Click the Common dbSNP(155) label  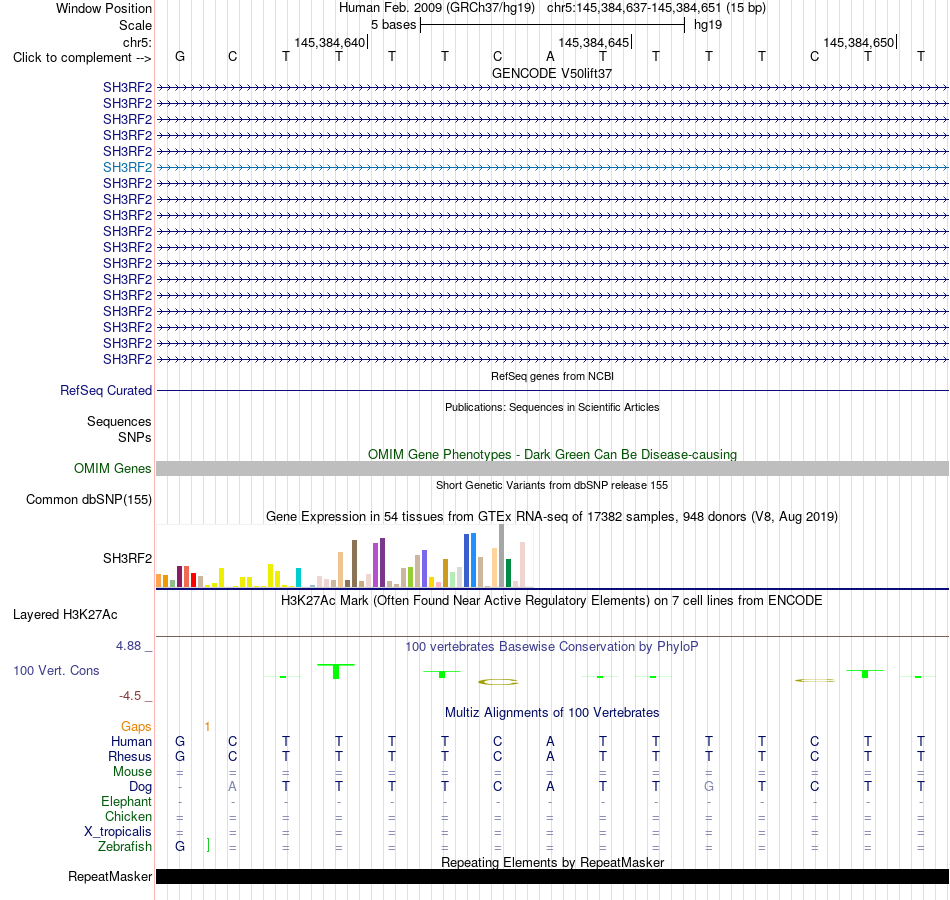(x=89, y=499)
